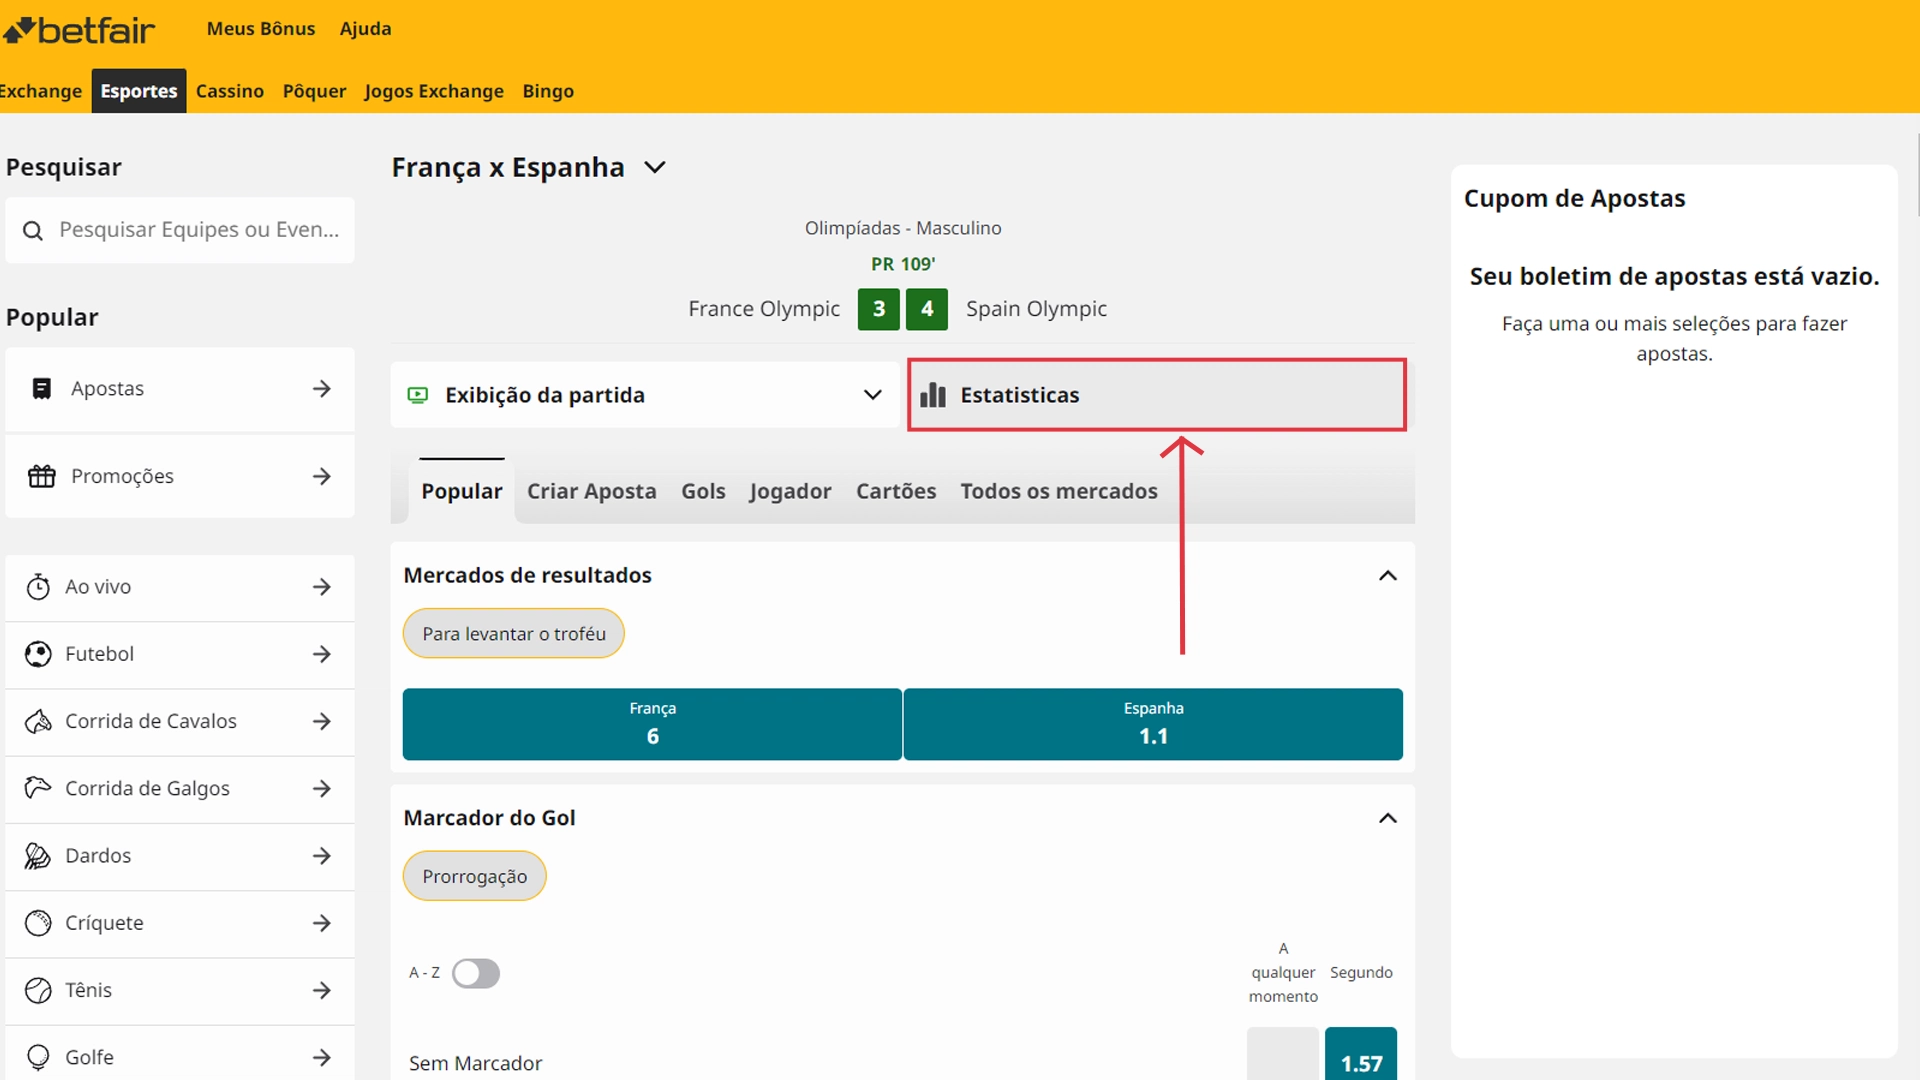This screenshot has height=1080, width=1920.
Task: Click the arrow next to Futebol
Action: pyautogui.click(x=321, y=654)
